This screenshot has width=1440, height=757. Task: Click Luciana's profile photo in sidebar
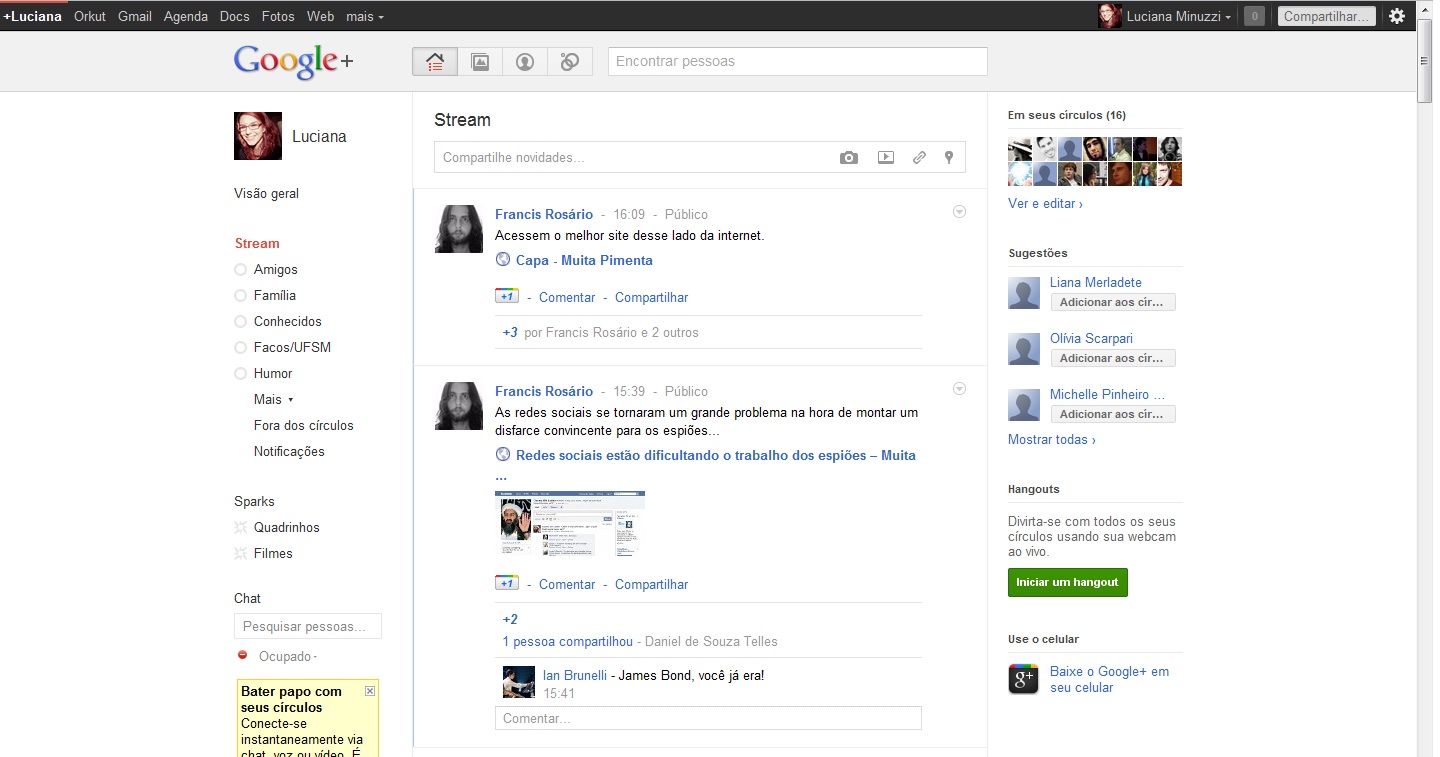[x=258, y=136]
